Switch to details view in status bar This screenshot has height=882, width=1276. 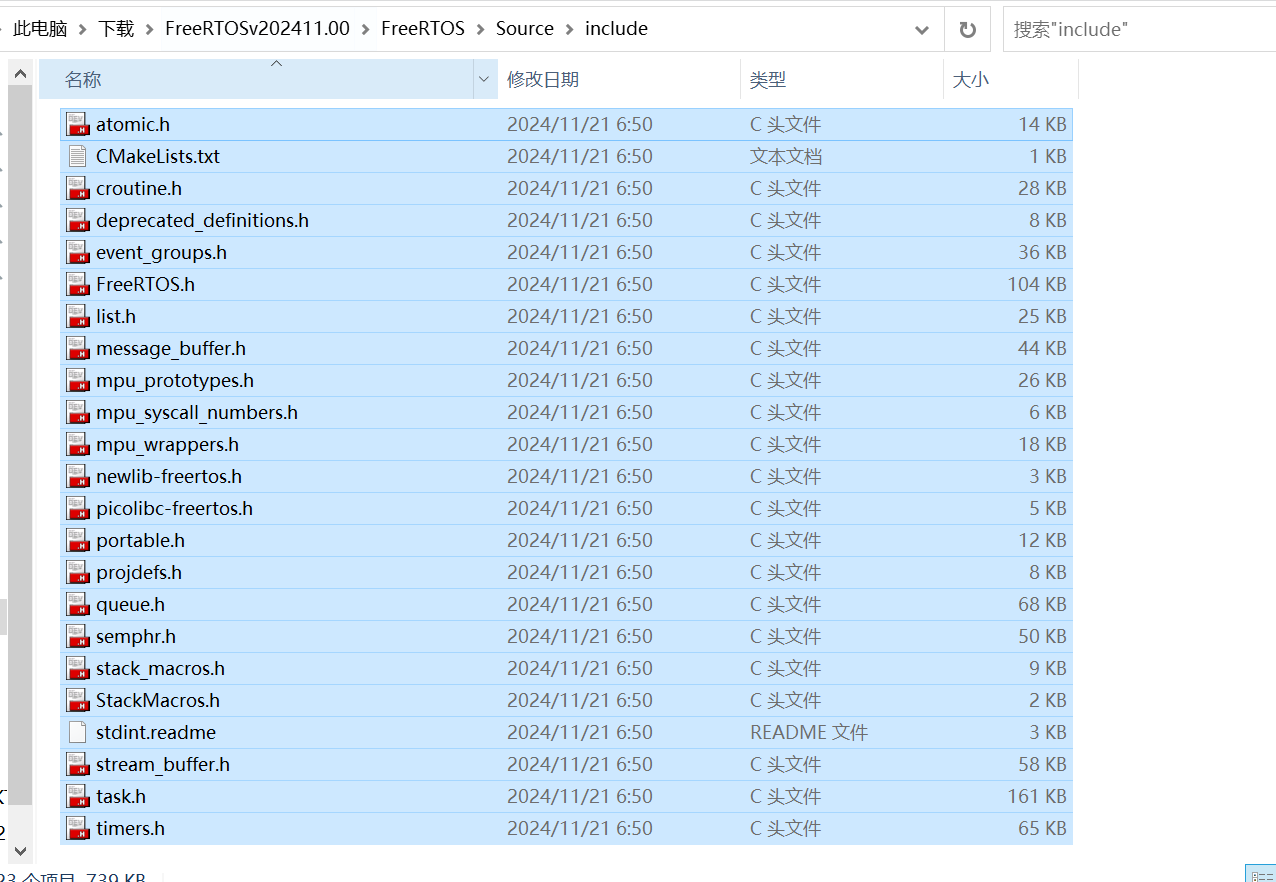1260,874
